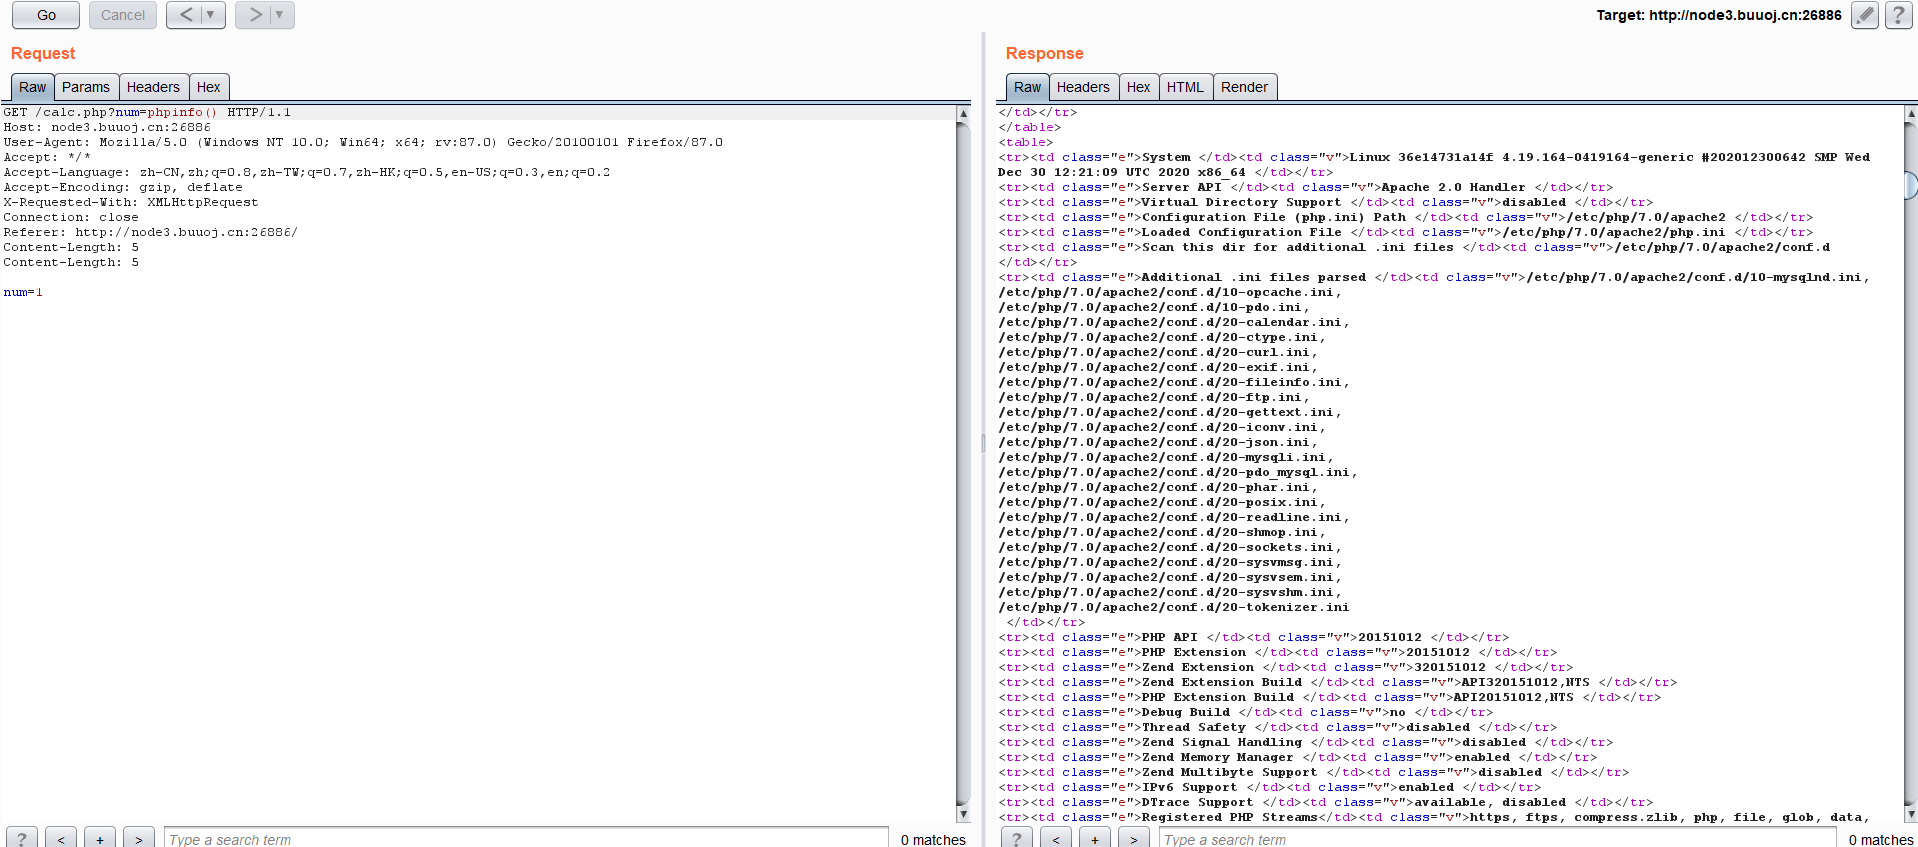Click the request pane scrollbar down arrow
This screenshot has width=1918, height=847.
click(x=964, y=814)
